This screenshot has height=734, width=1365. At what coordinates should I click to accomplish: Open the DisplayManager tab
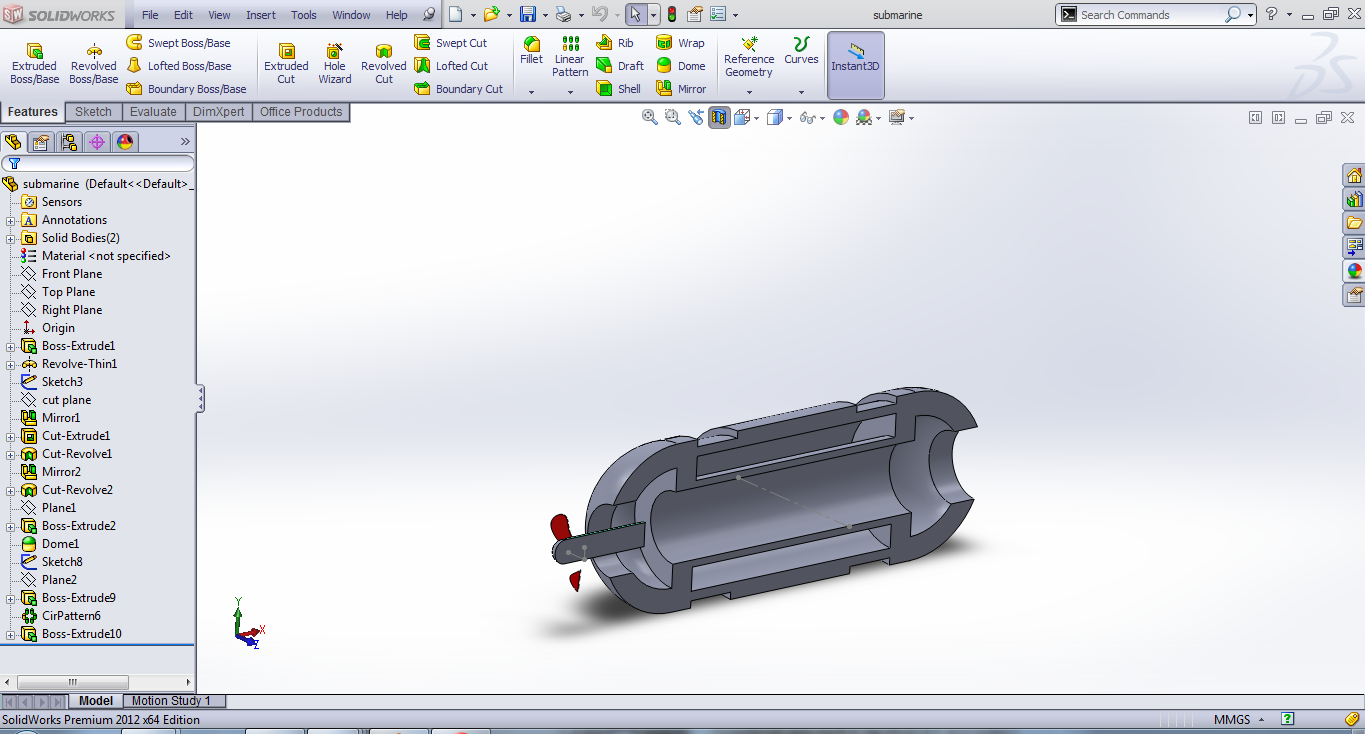click(x=125, y=142)
